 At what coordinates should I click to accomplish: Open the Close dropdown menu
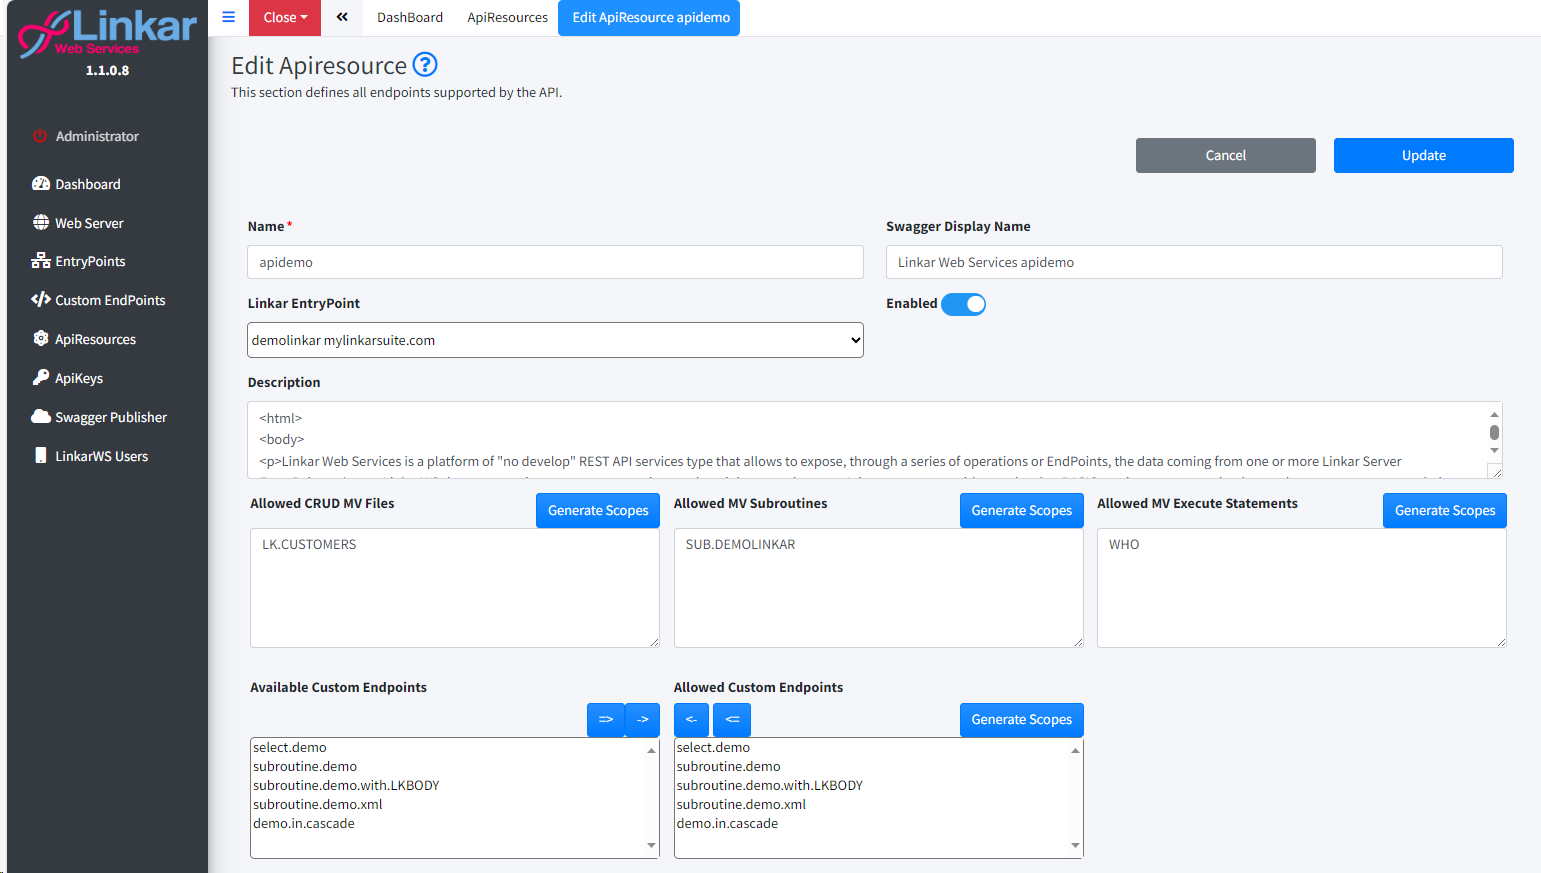point(285,17)
